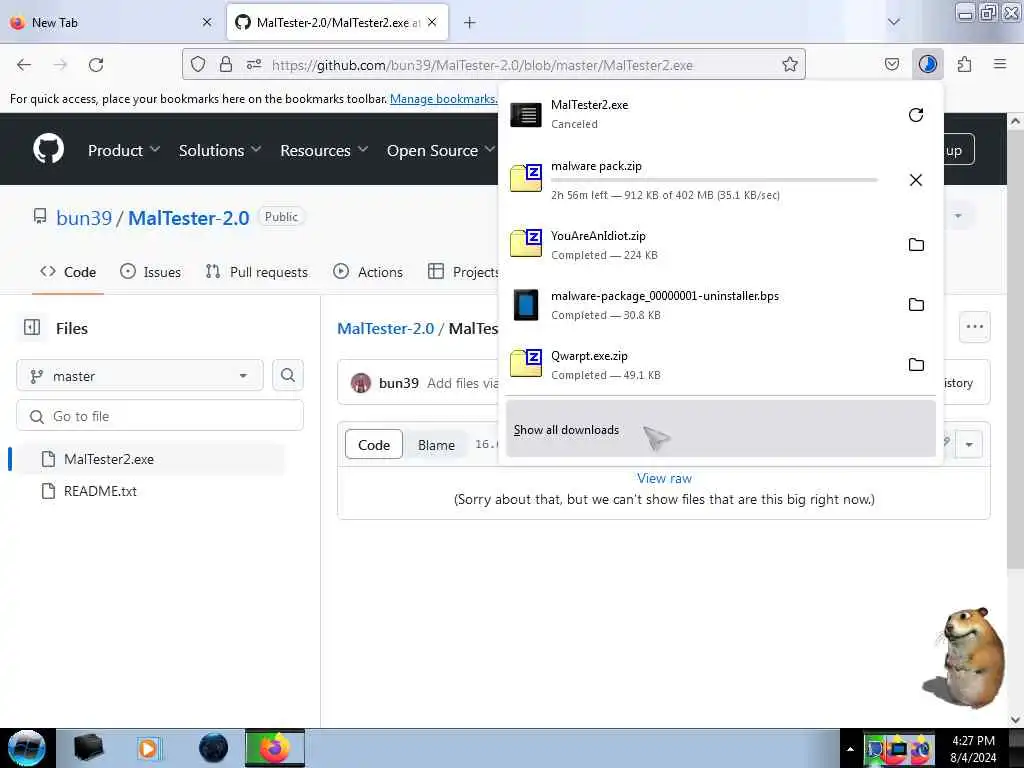Retry the canceled MalTester2.exe download
This screenshot has height=768, width=1024.
coord(916,115)
